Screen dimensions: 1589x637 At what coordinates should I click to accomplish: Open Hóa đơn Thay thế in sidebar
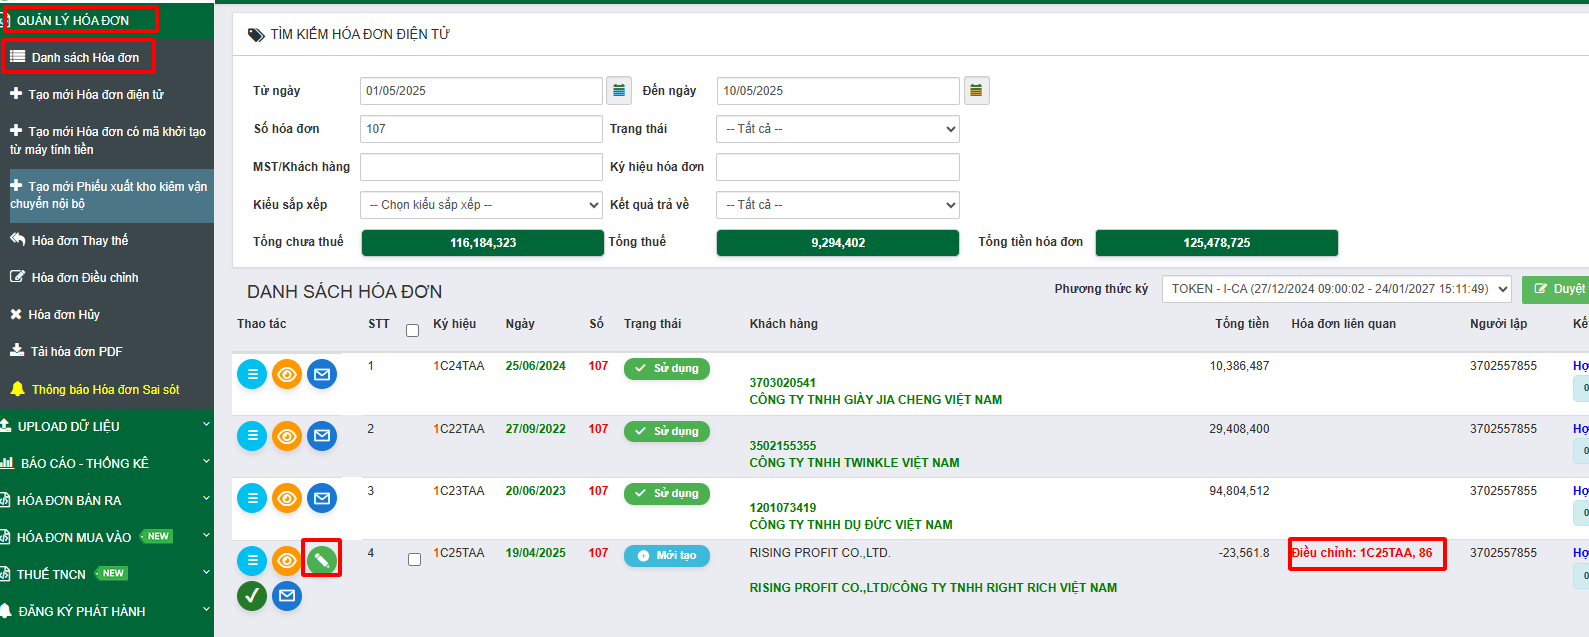click(x=80, y=241)
